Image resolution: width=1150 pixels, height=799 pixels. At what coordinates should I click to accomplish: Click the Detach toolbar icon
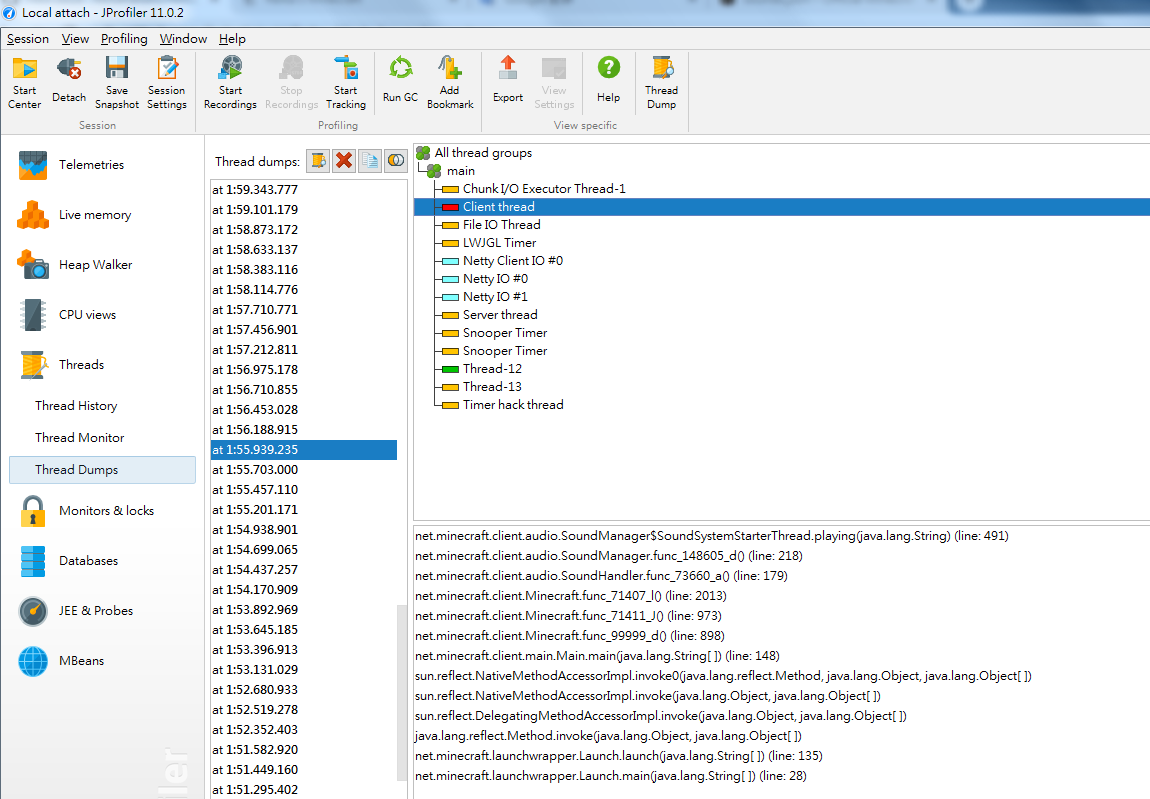[x=69, y=81]
